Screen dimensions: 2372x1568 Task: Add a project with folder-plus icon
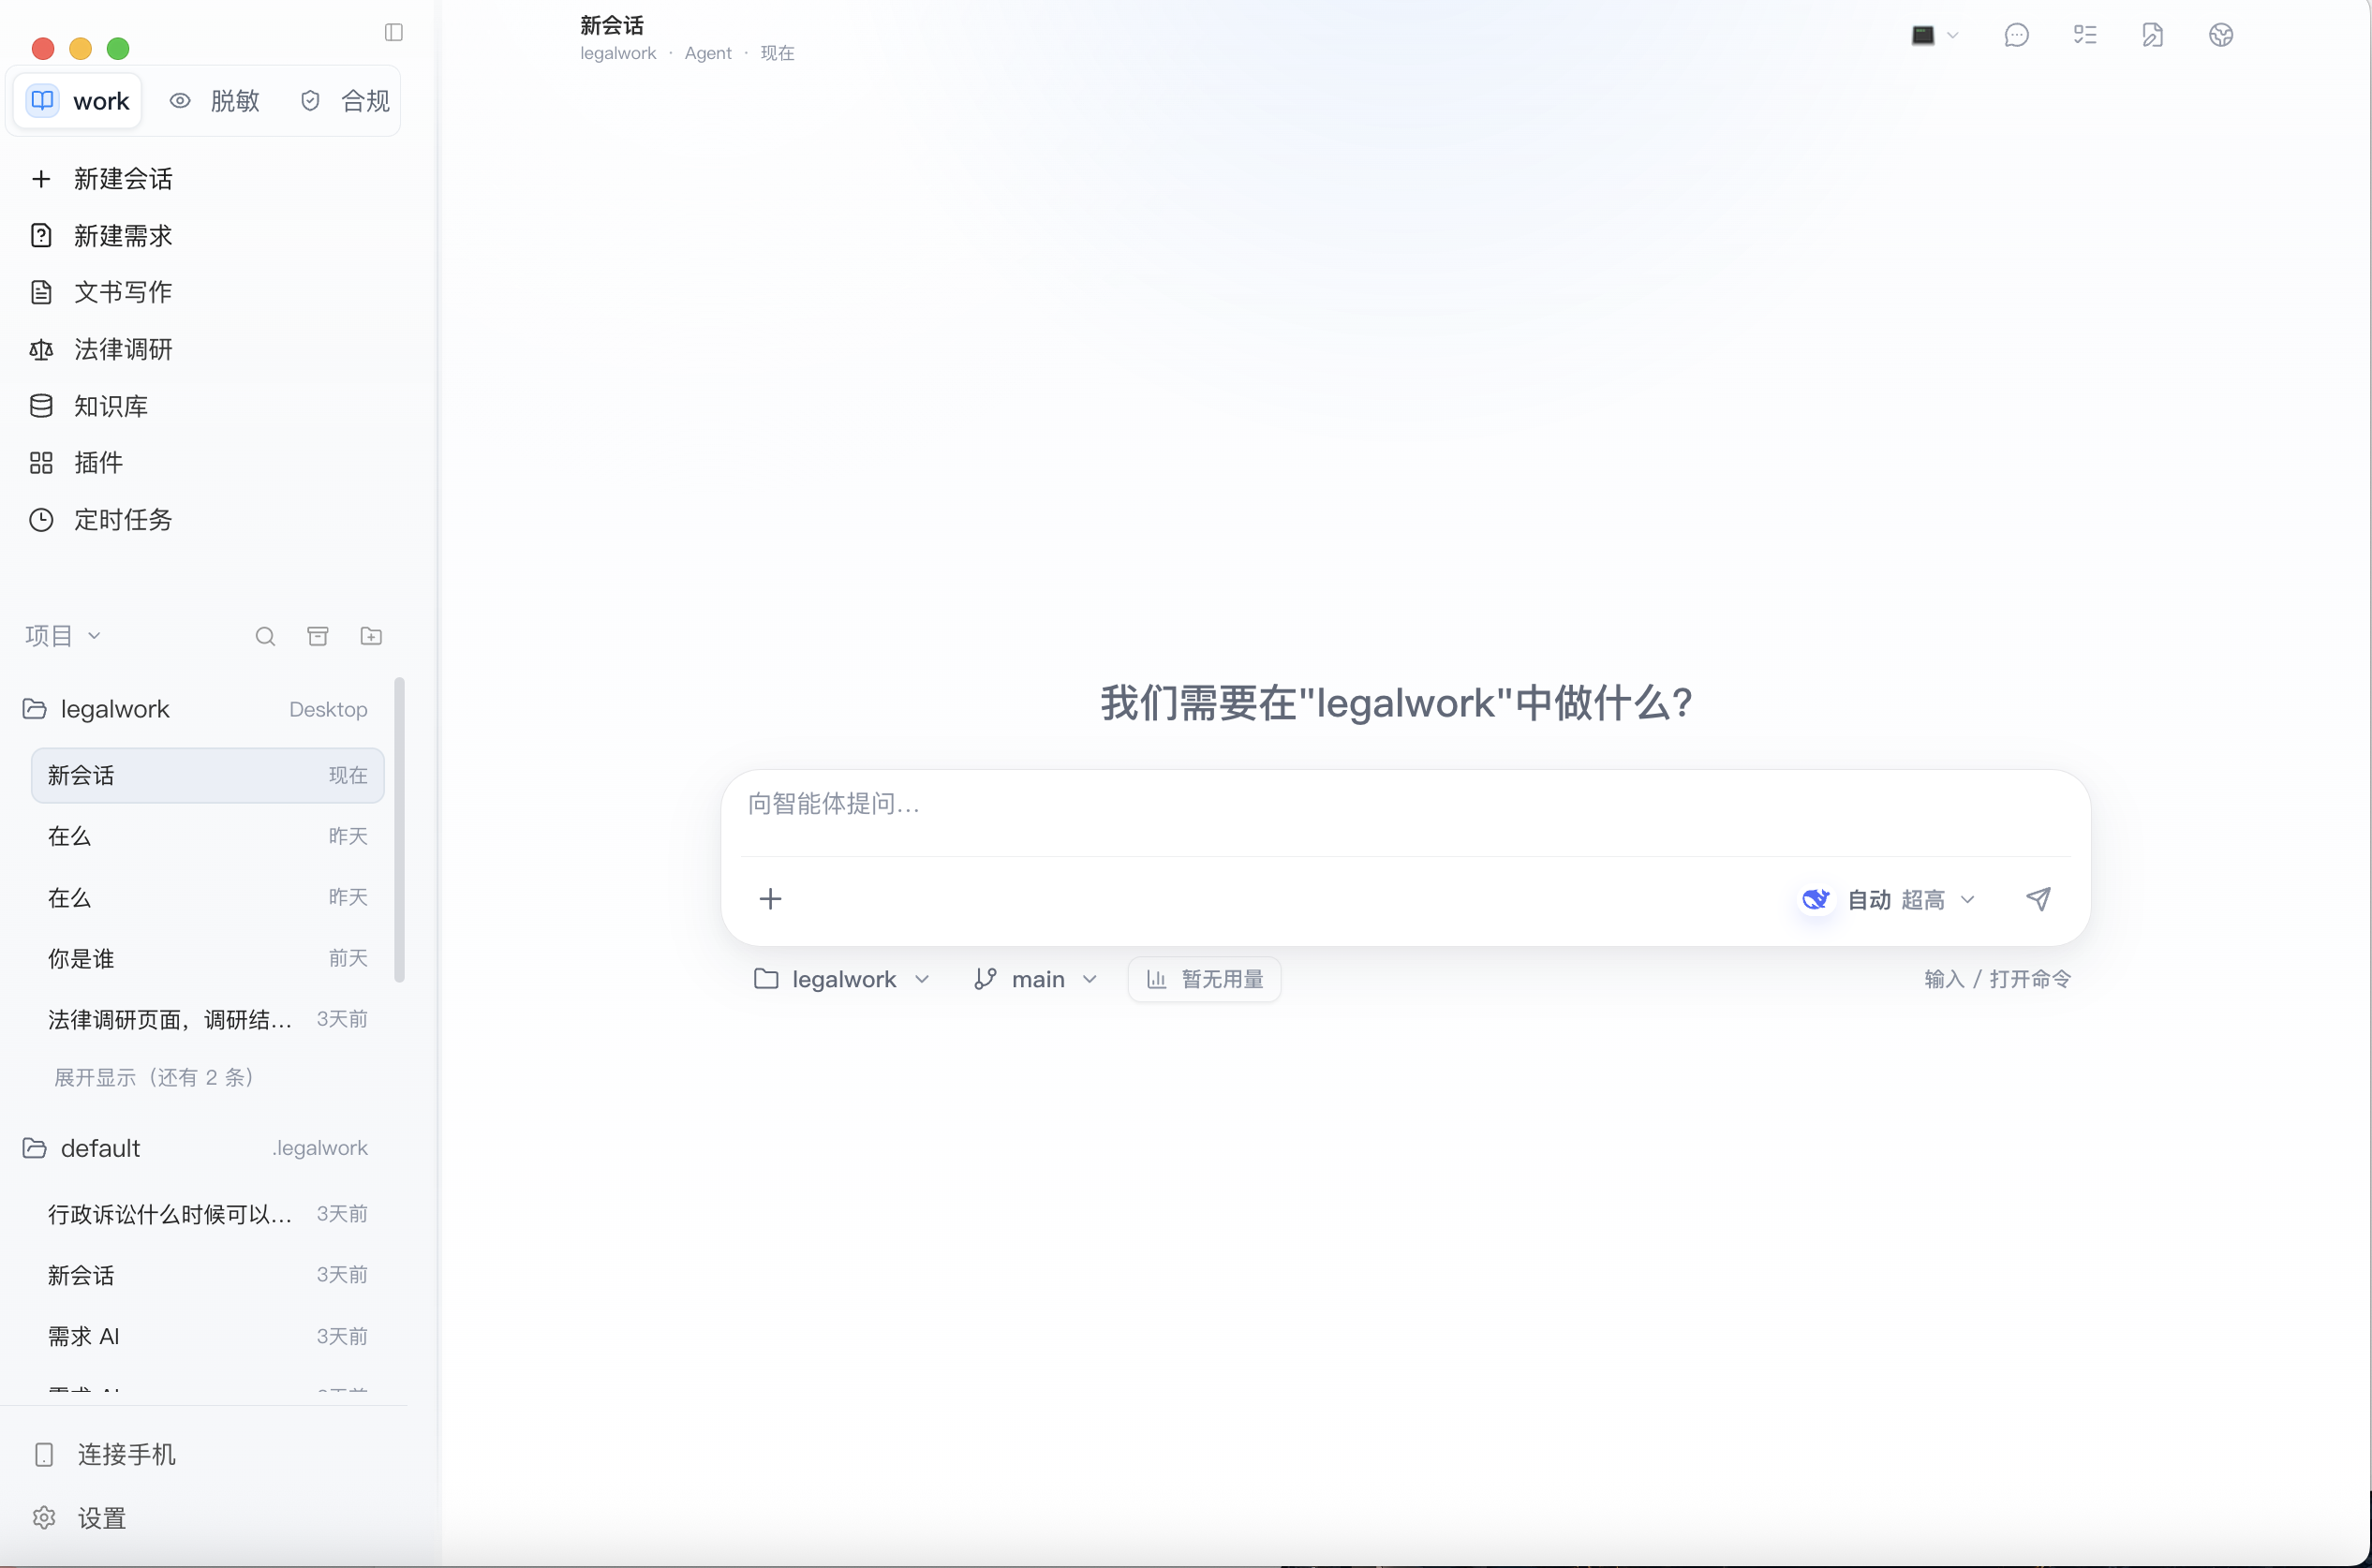[x=371, y=637]
